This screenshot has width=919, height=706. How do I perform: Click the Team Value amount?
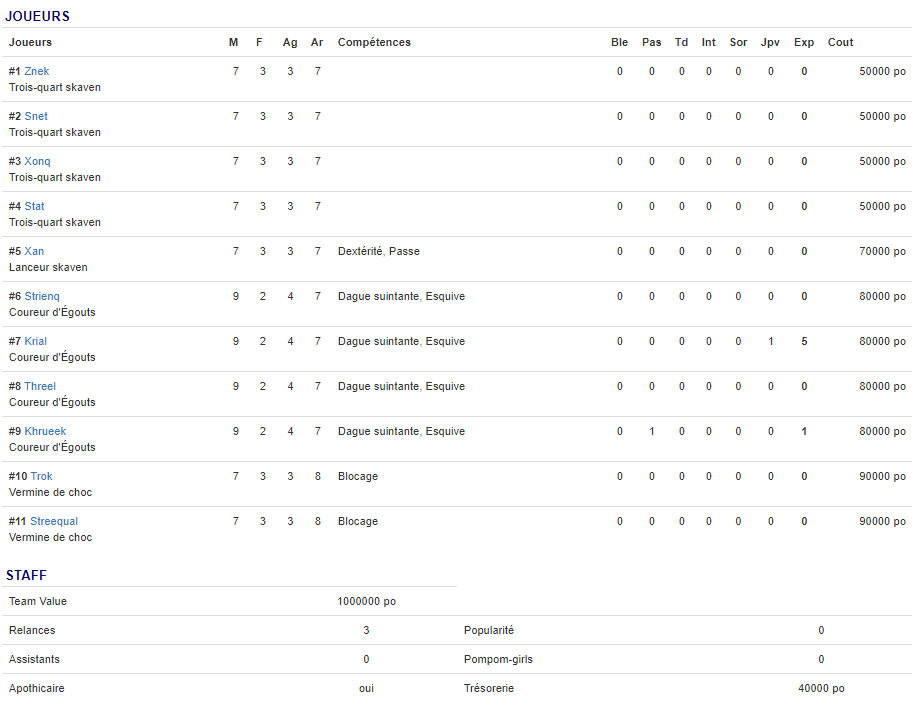coord(367,601)
